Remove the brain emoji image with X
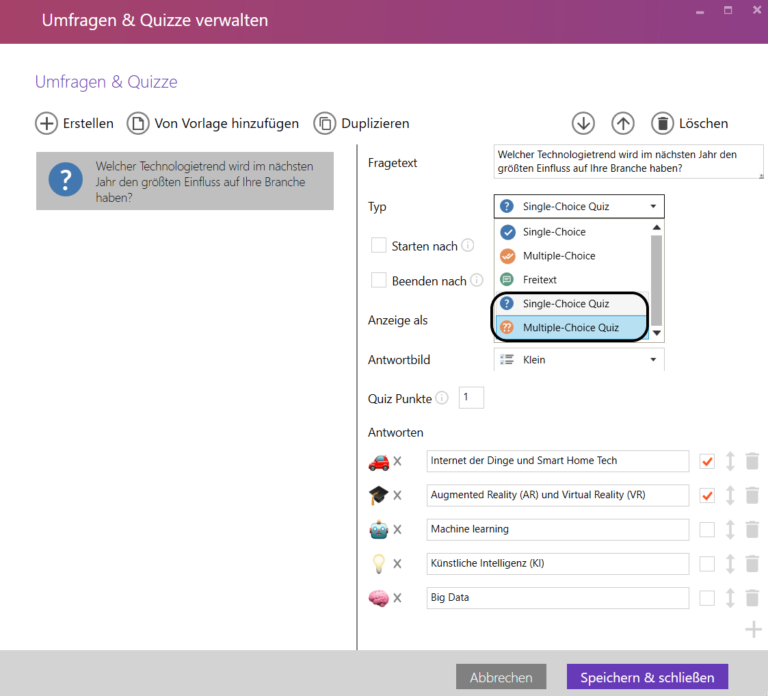The height and width of the screenshot is (696, 768). click(x=397, y=598)
